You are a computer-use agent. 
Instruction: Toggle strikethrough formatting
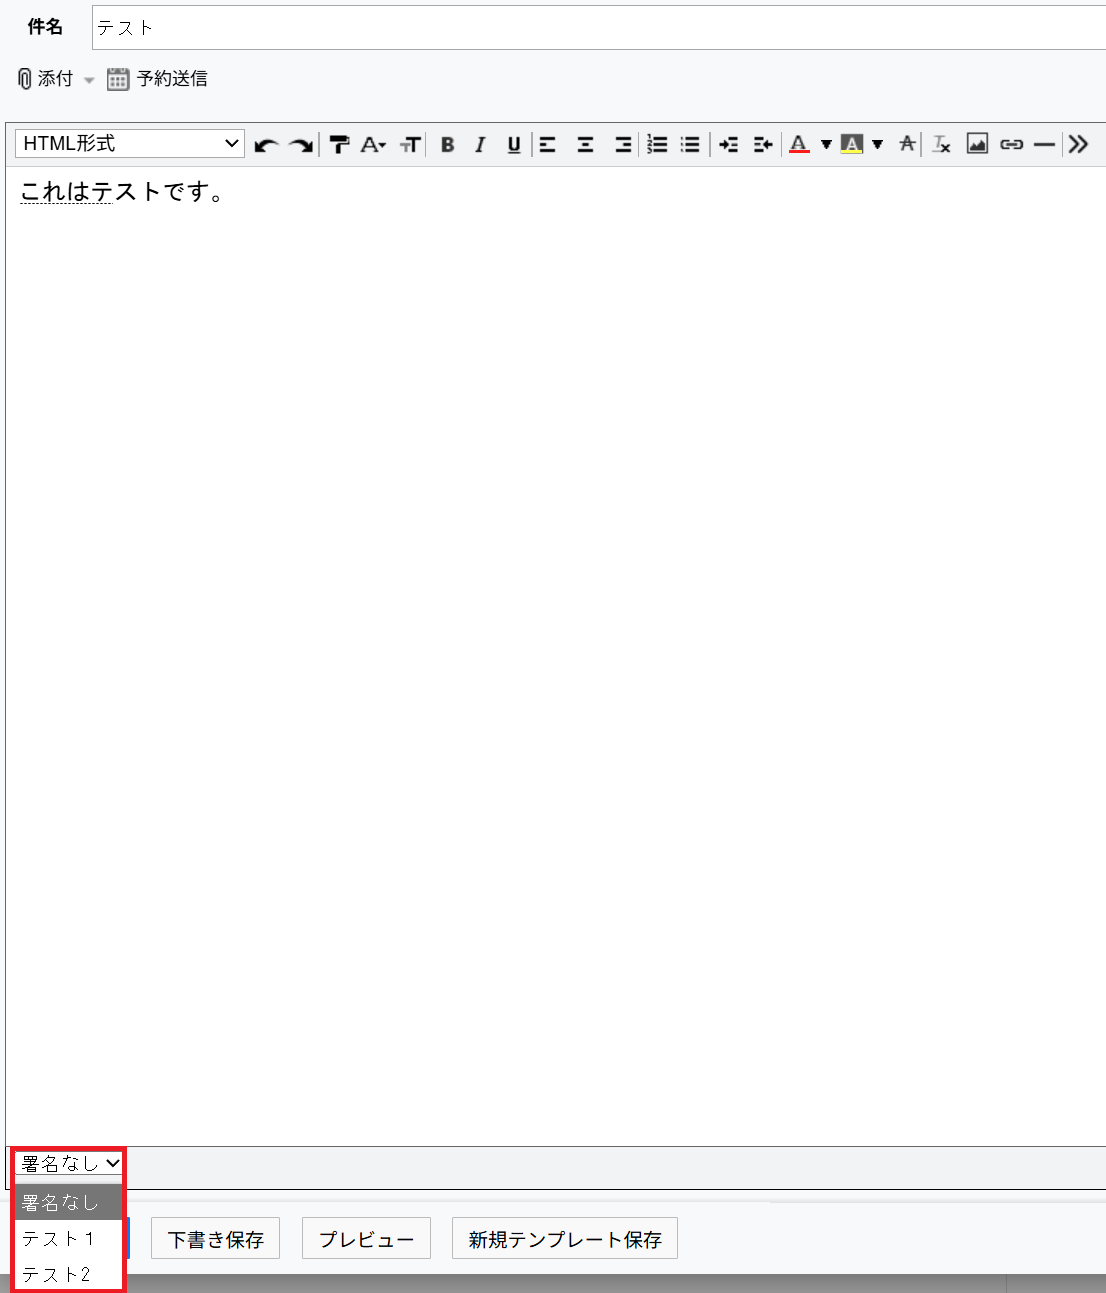coord(907,144)
